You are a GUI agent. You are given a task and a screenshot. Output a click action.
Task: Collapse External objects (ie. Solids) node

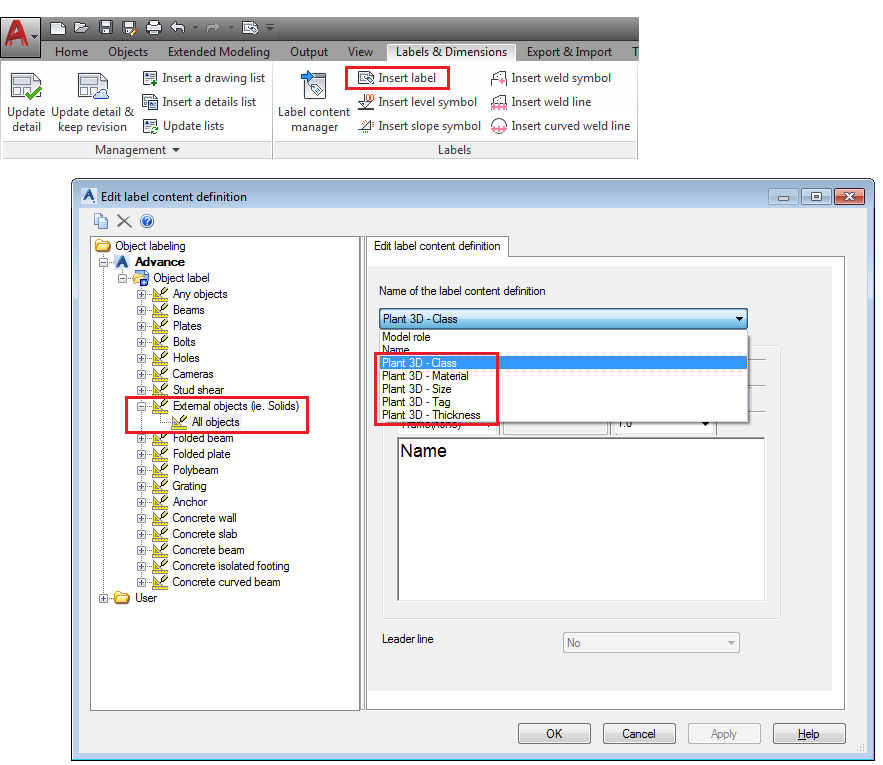pyautogui.click(x=141, y=406)
